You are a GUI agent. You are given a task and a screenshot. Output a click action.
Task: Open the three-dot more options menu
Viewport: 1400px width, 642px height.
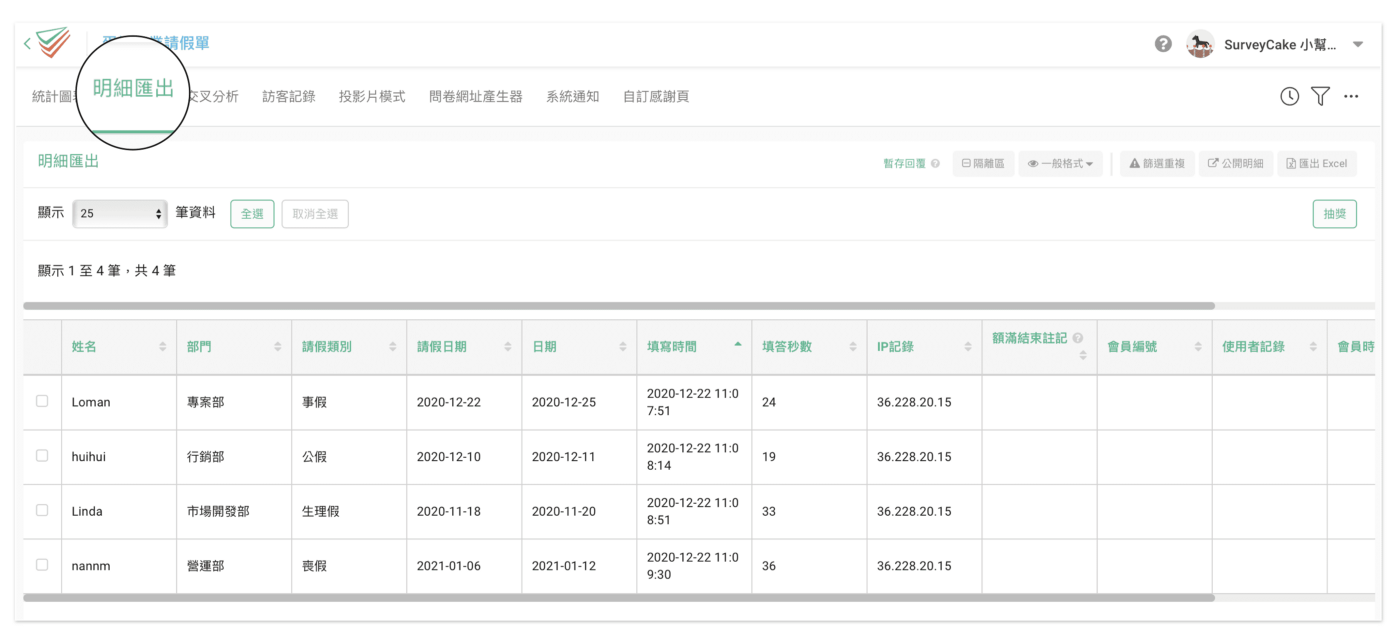pyautogui.click(x=1351, y=97)
